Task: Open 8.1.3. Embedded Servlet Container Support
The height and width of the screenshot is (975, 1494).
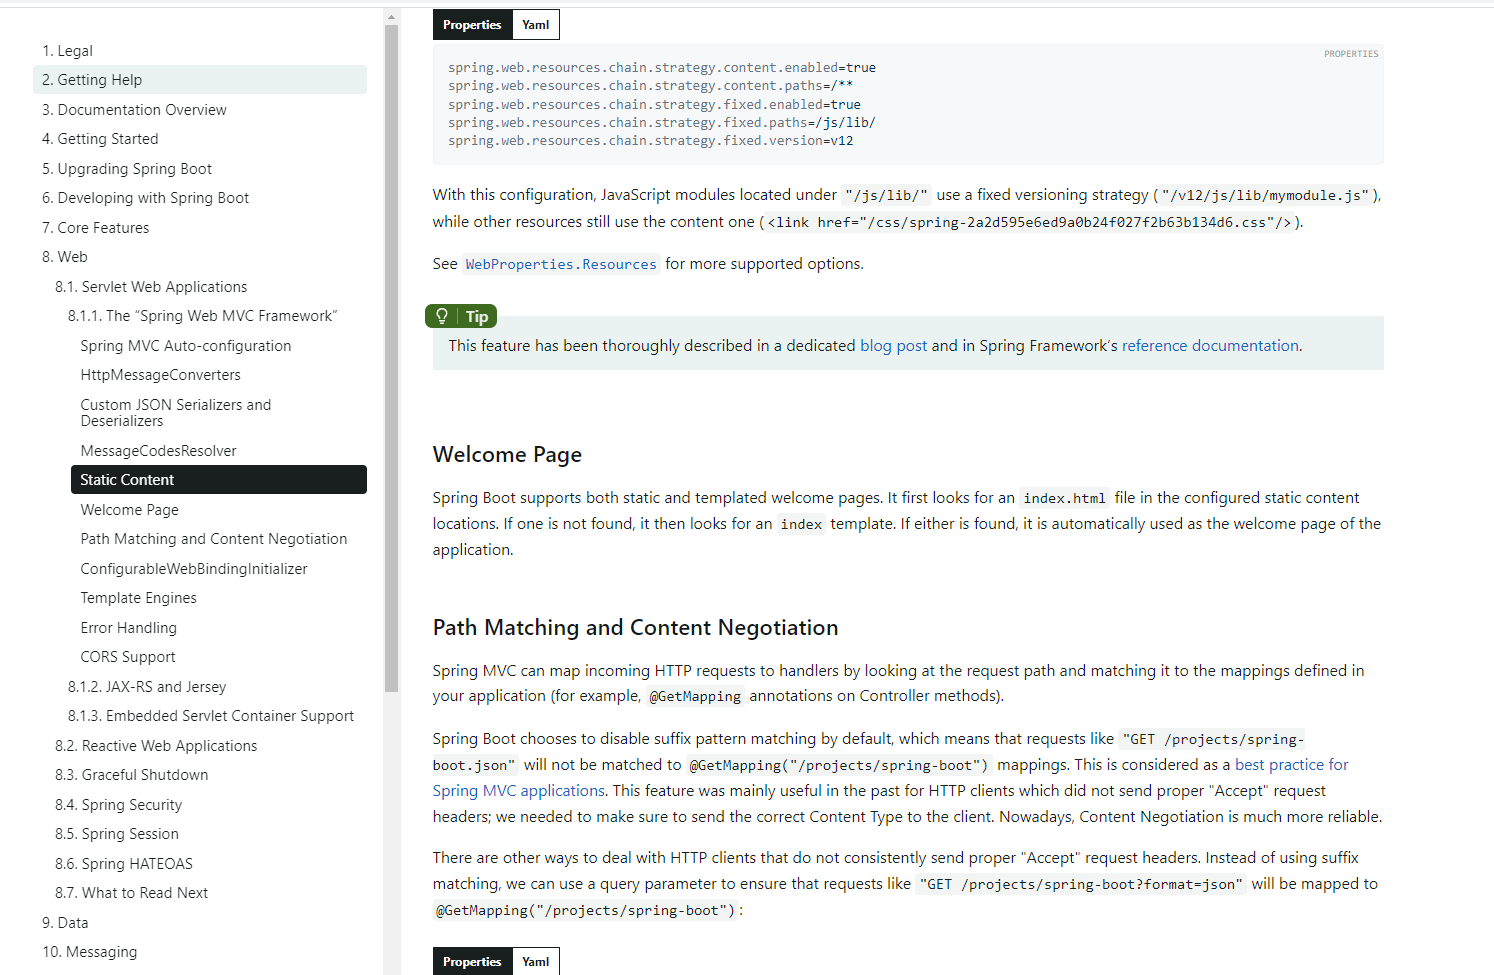Action: pyautogui.click(x=211, y=716)
